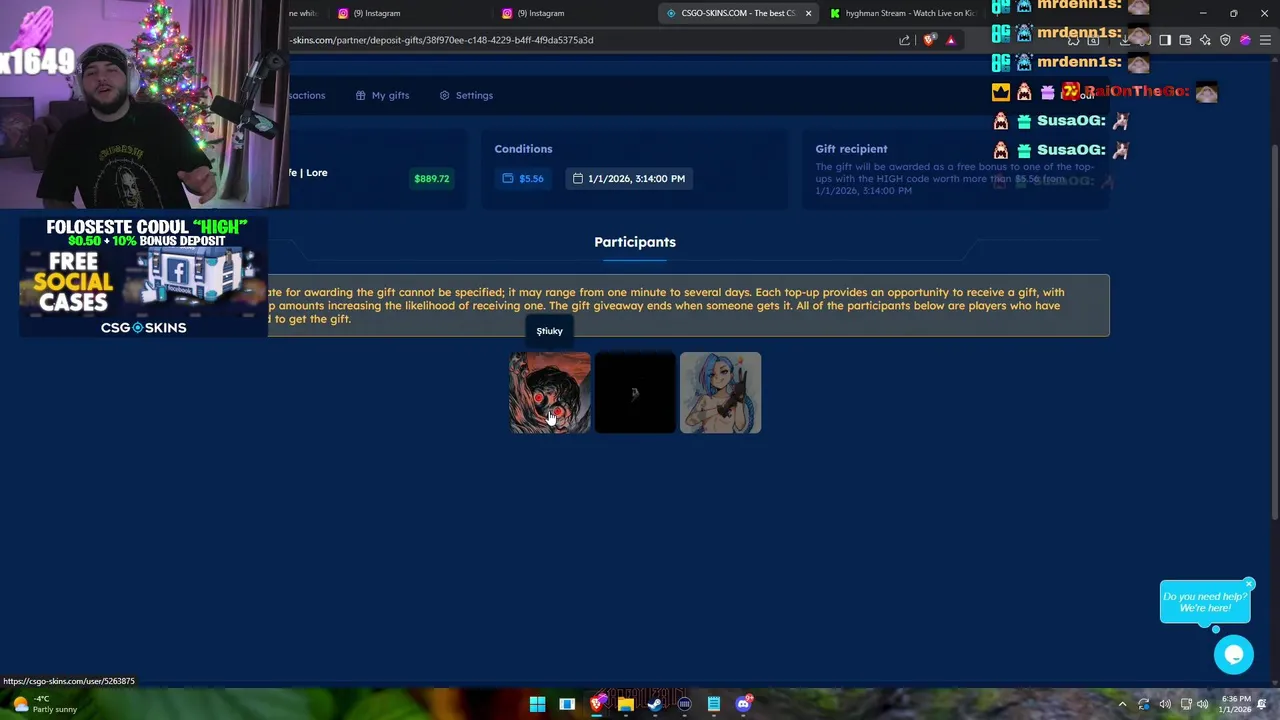Open Brave Shields lion icon

929,40
